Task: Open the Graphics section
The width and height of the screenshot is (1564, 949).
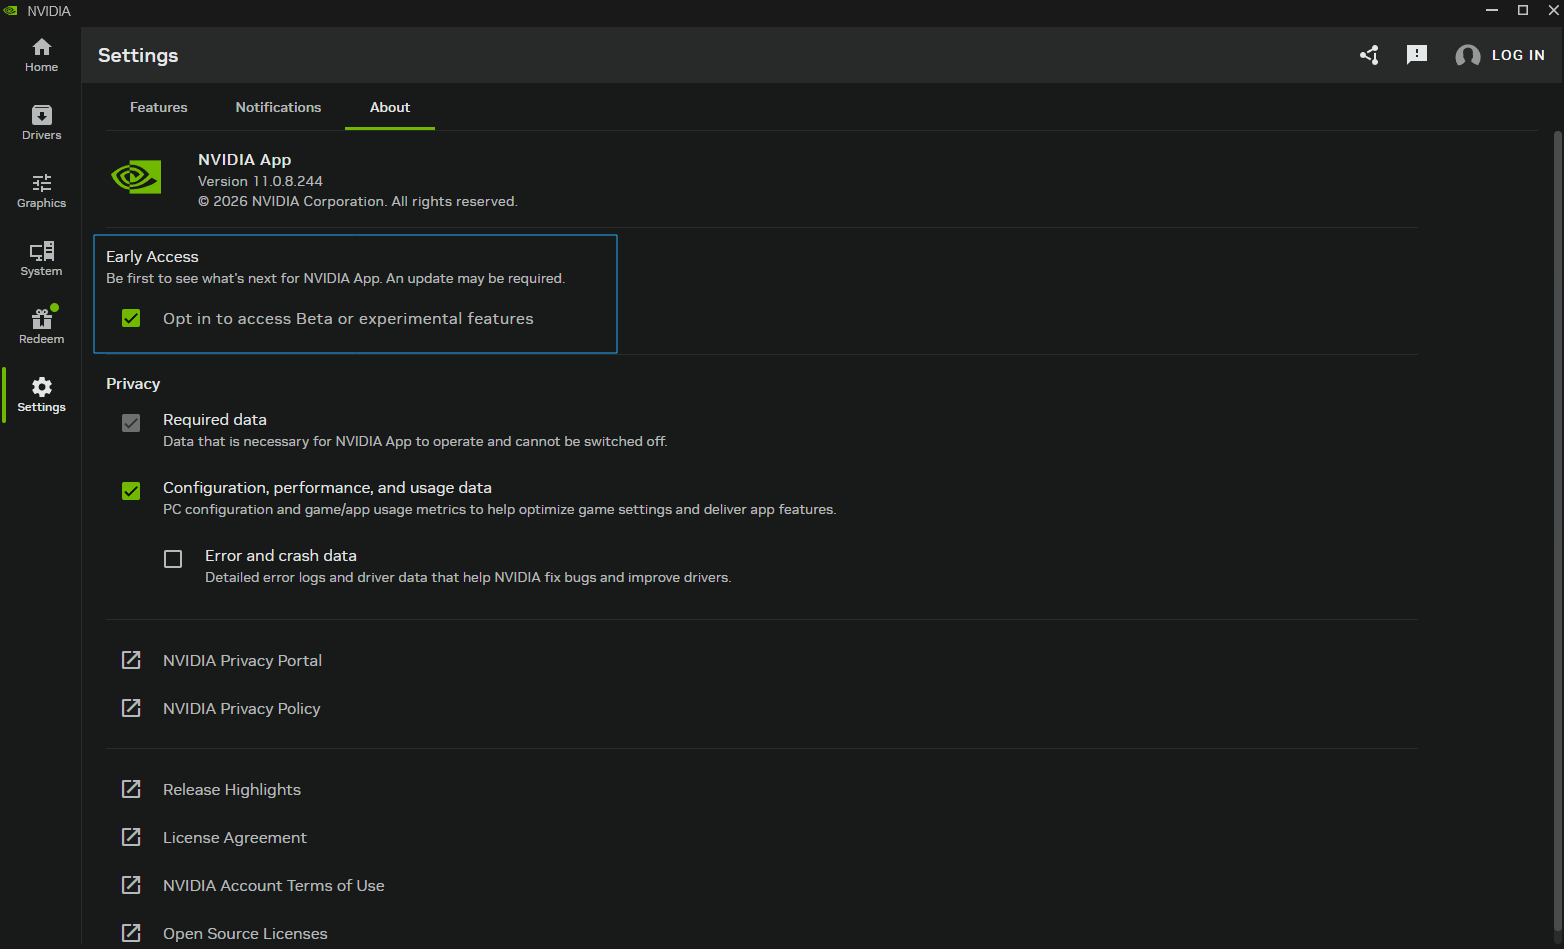Action: point(41,191)
